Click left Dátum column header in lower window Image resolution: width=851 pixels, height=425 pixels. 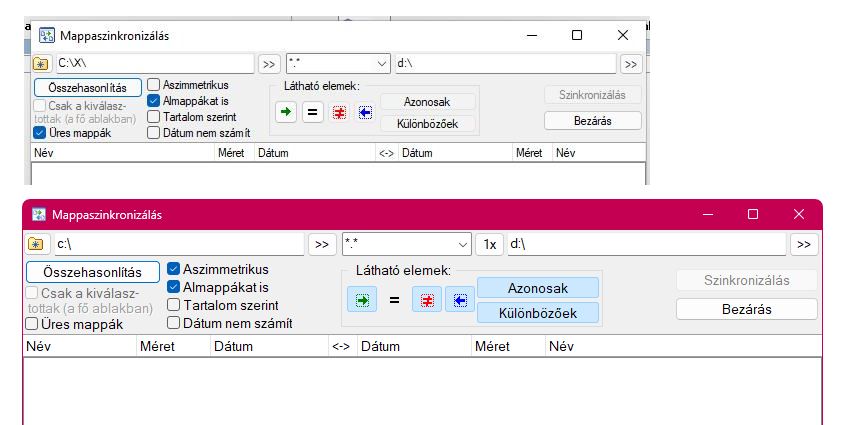click(269, 346)
